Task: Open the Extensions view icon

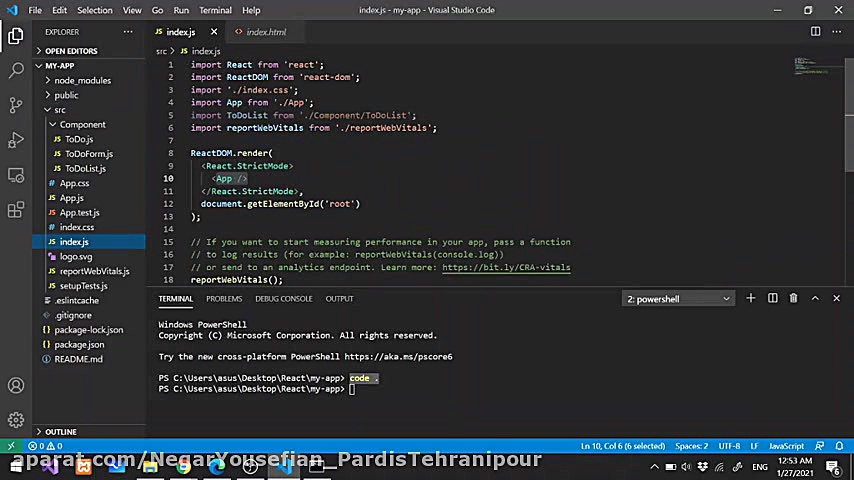Action: coord(16,210)
